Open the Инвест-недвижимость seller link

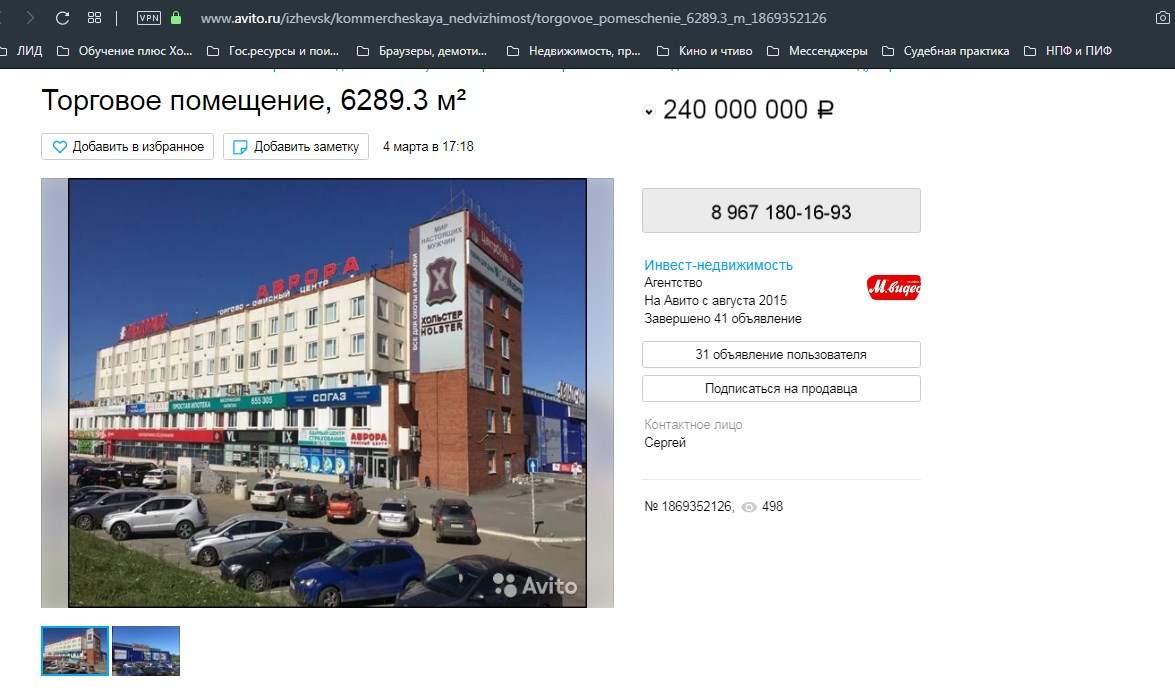pos(718,265)
